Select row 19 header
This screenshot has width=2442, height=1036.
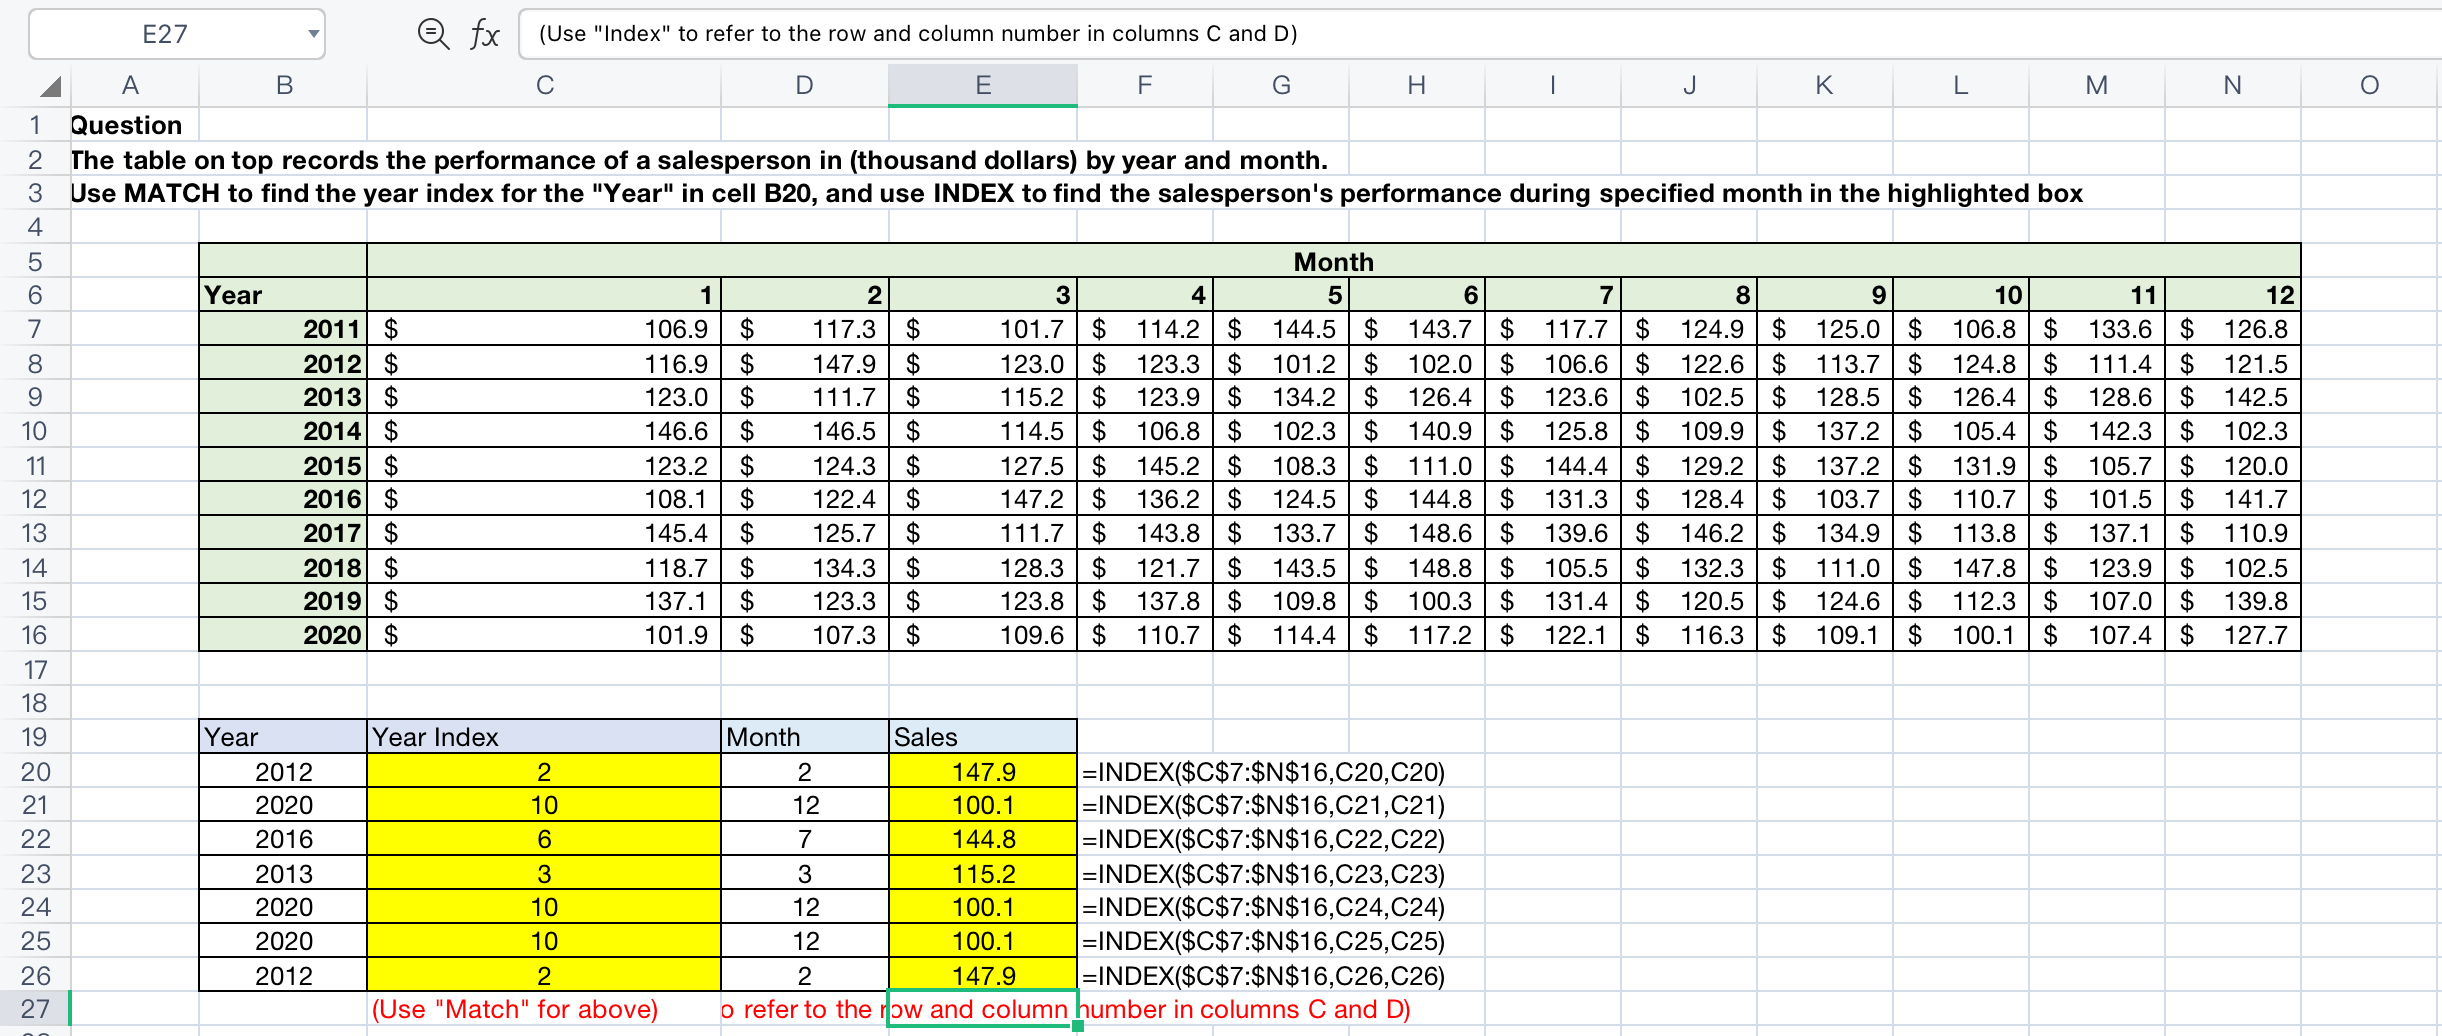tap(35, 737)
